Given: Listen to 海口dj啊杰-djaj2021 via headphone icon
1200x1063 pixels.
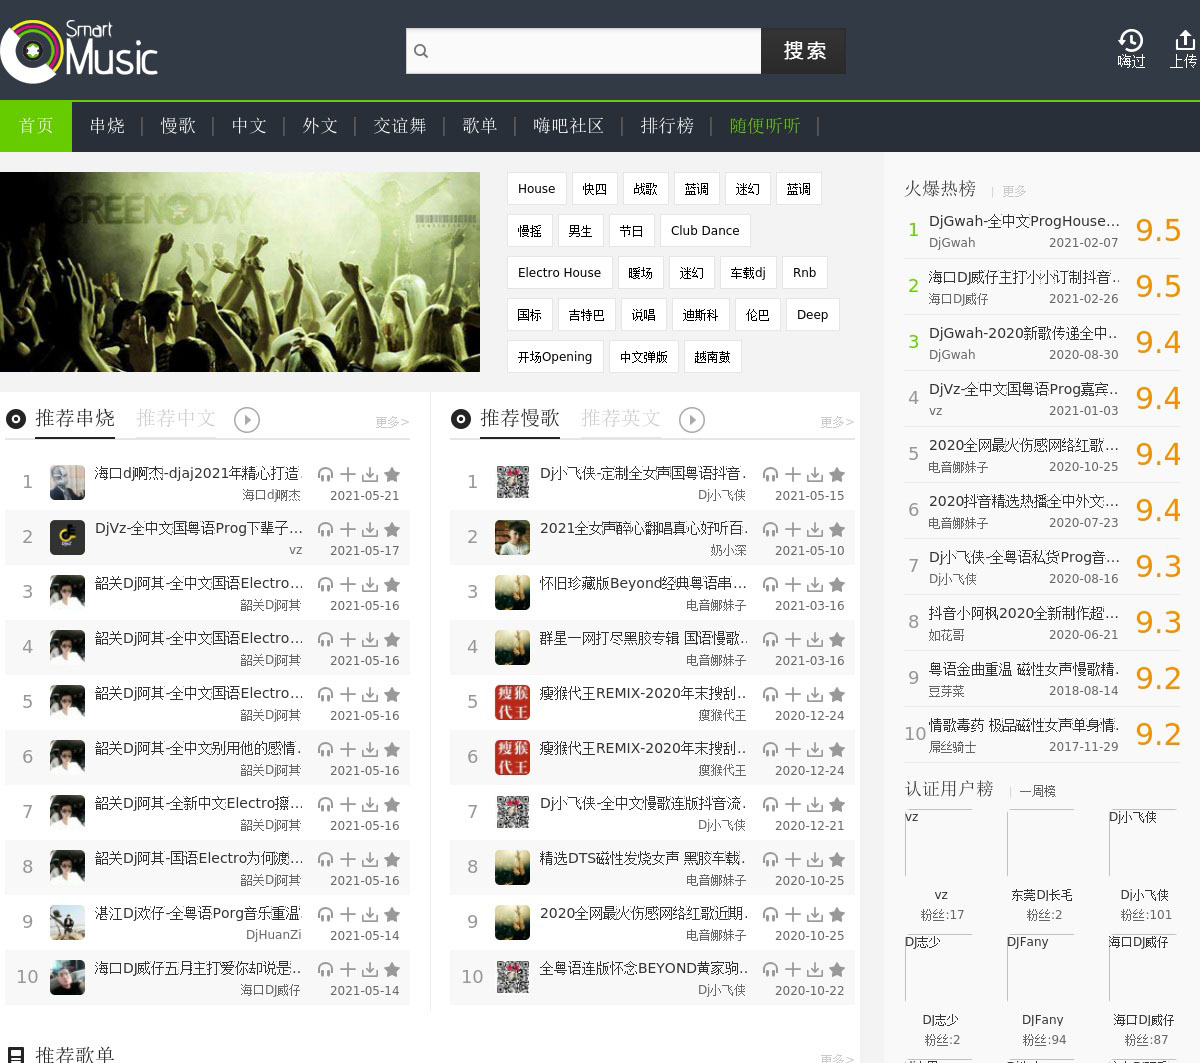Looking at the screenshot, I should pos(325,474).
